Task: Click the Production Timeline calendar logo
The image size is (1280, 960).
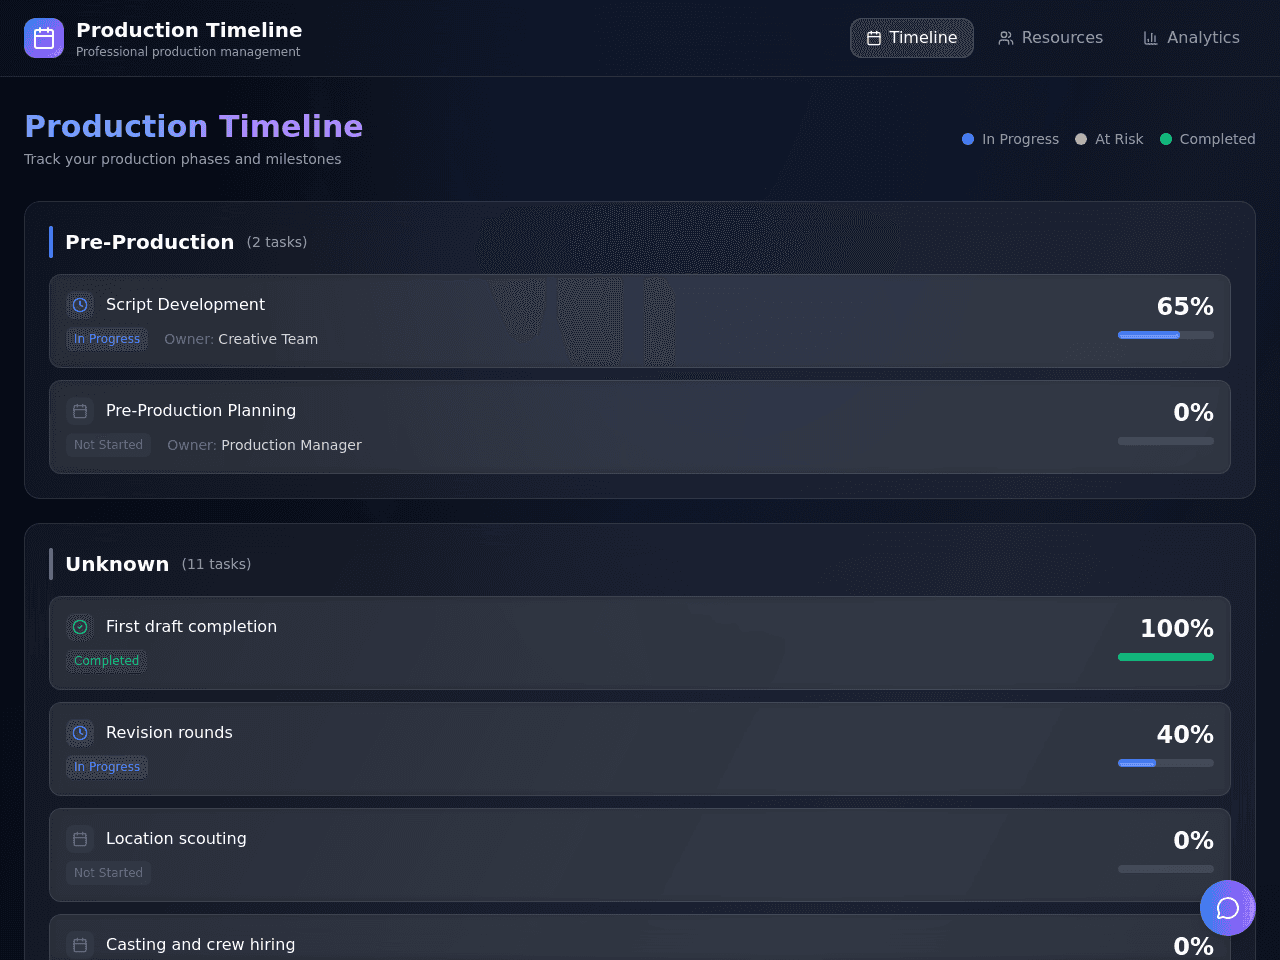Action: pyautogui.click(x=44, y=38)
